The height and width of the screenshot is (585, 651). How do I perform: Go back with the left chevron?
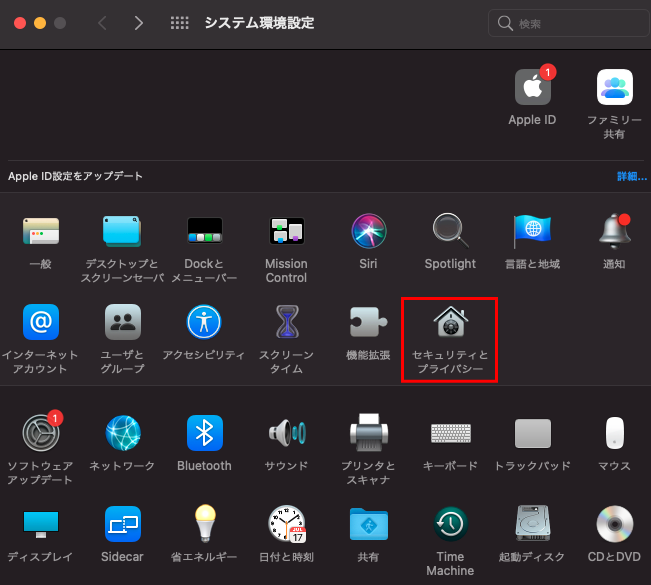coord(102,23)
